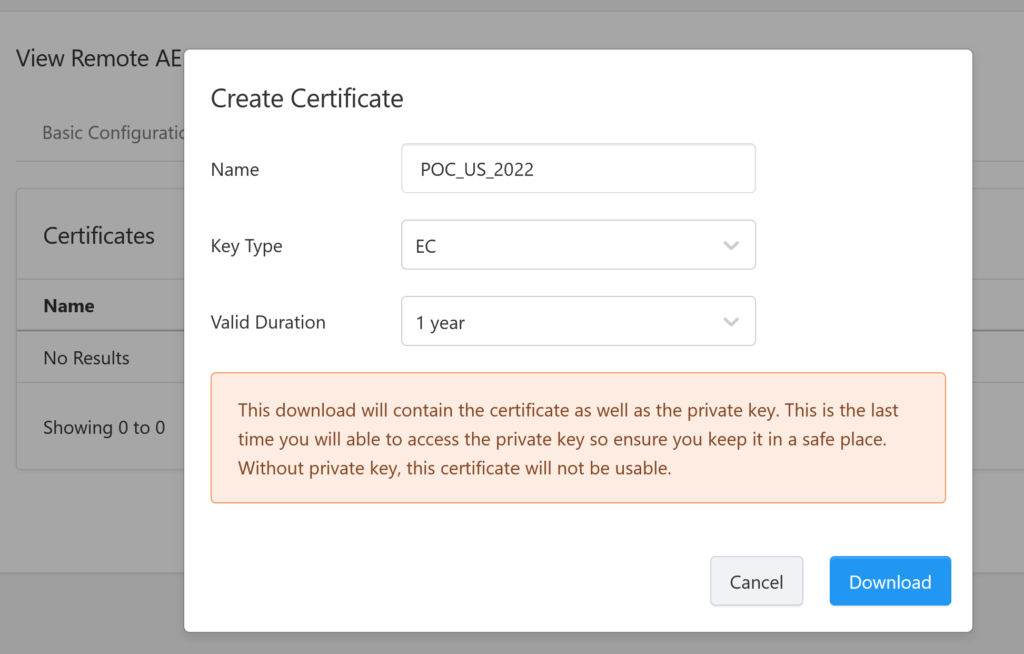This screenshot has width=1024, height=654.
Task: Switch to the Basic Configuration tab
Action: click(x=113, y=133)
